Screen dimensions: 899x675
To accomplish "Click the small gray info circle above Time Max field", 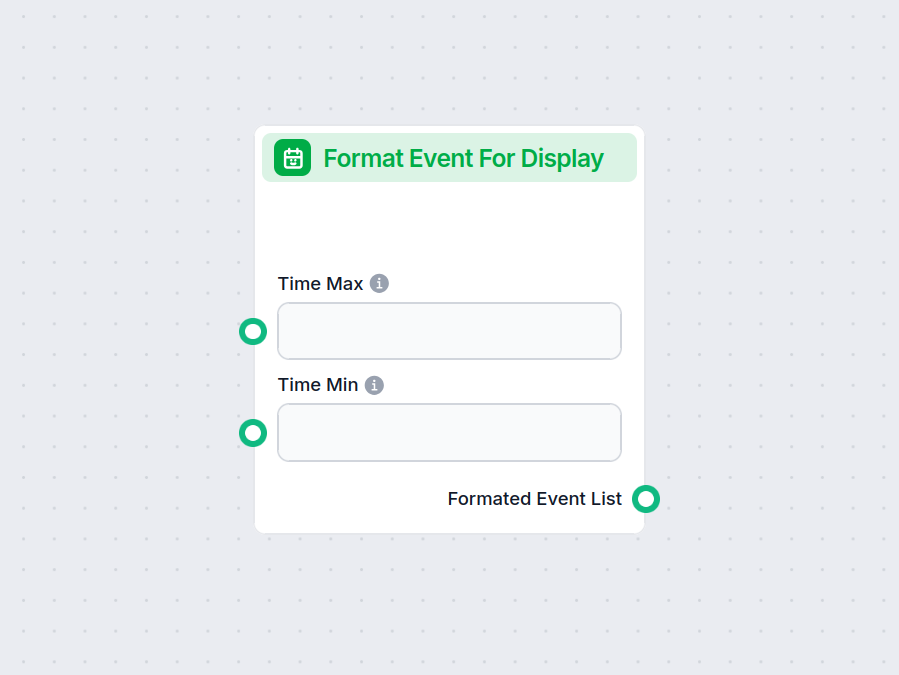I will pyautogui.click(x=378, y=283).
